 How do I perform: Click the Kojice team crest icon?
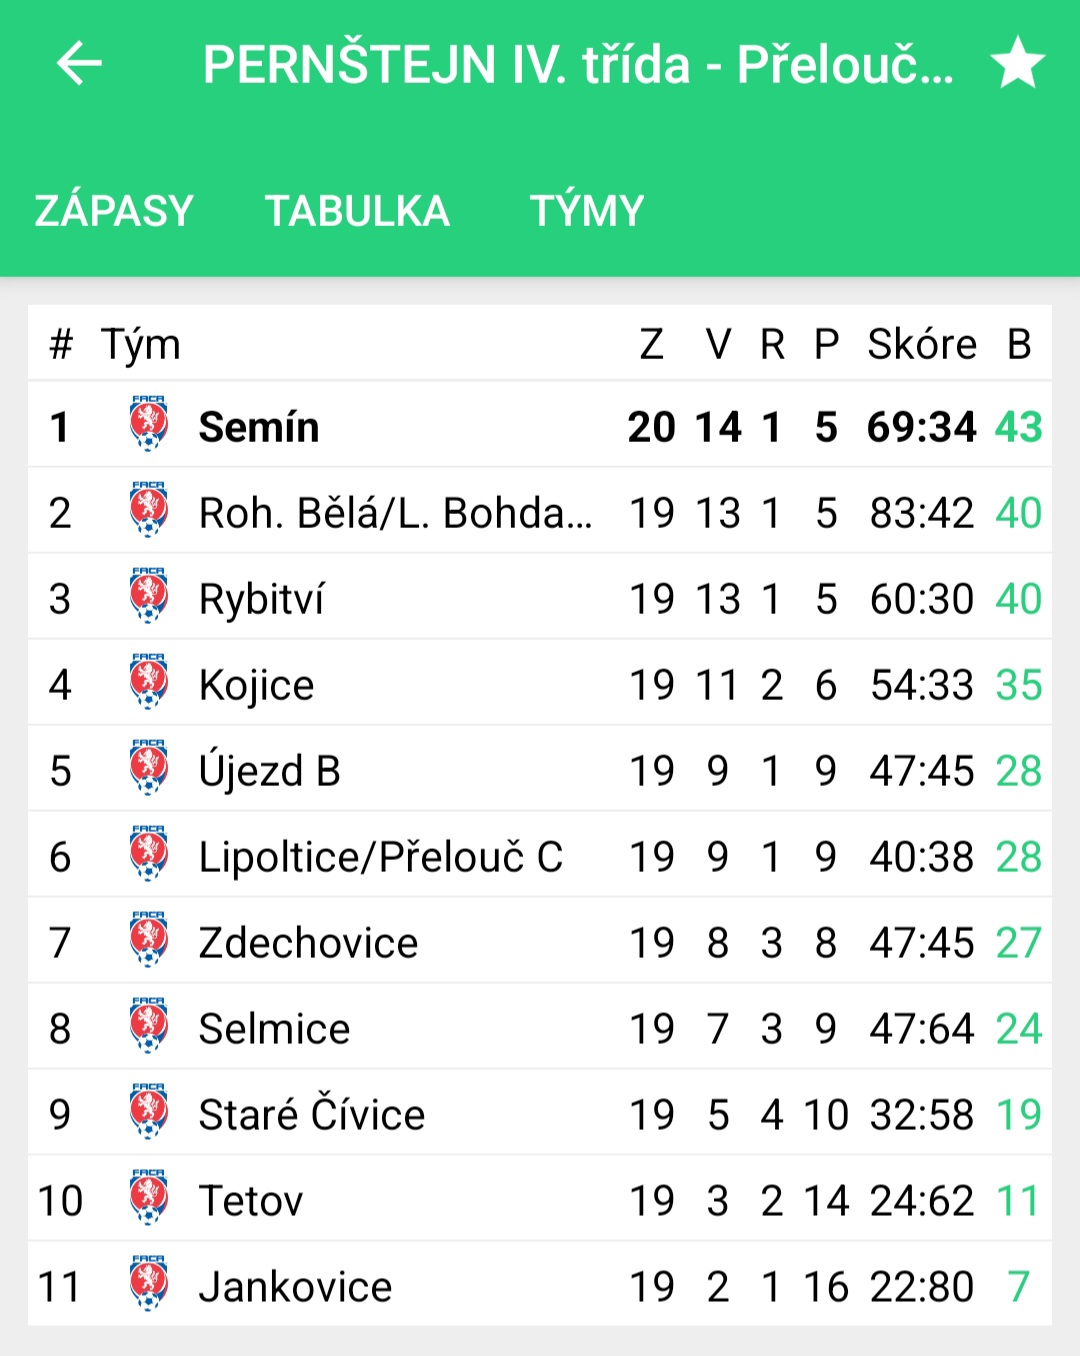(x=149, y=682)
